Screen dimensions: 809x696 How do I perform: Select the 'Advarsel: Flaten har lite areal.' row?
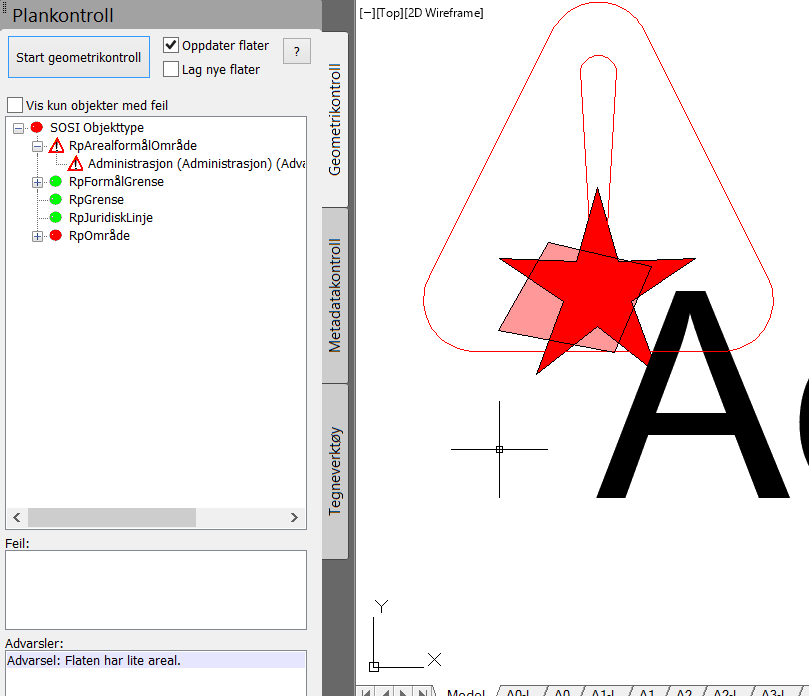pyautogui.click(x=156, y=660)
